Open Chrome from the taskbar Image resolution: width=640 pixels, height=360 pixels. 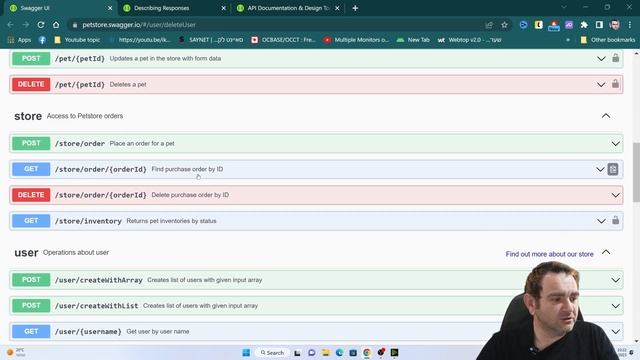(367, 352)
